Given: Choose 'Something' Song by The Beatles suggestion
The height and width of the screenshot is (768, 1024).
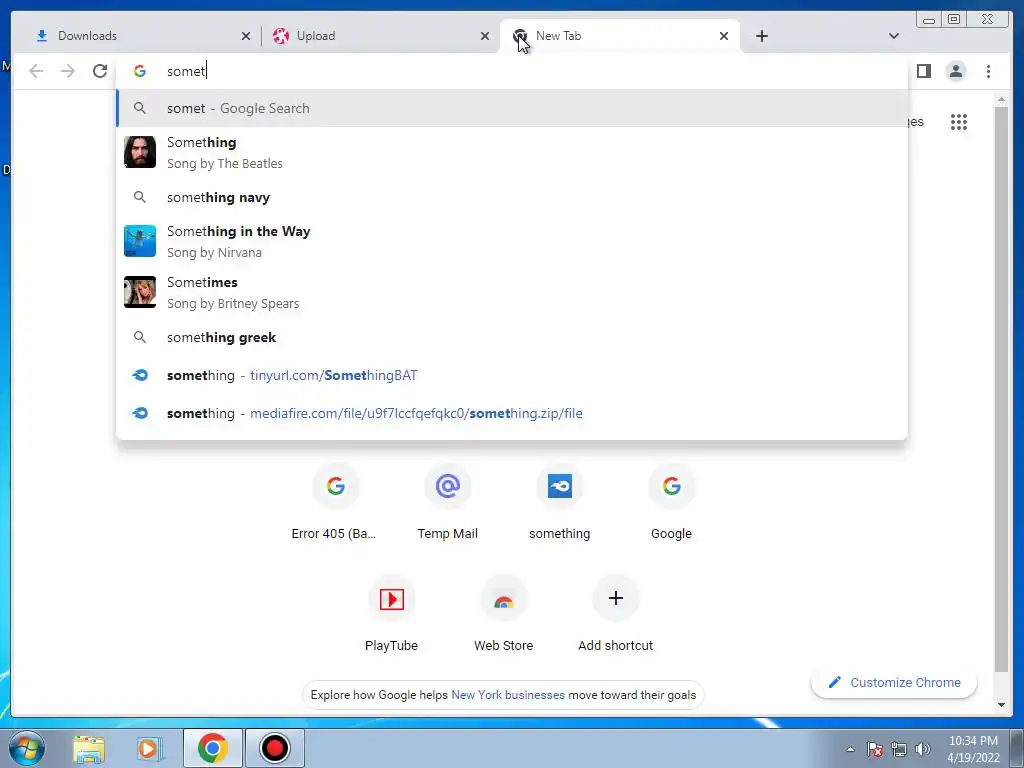Looking at the screenshot, I should [x=512, y=152].
